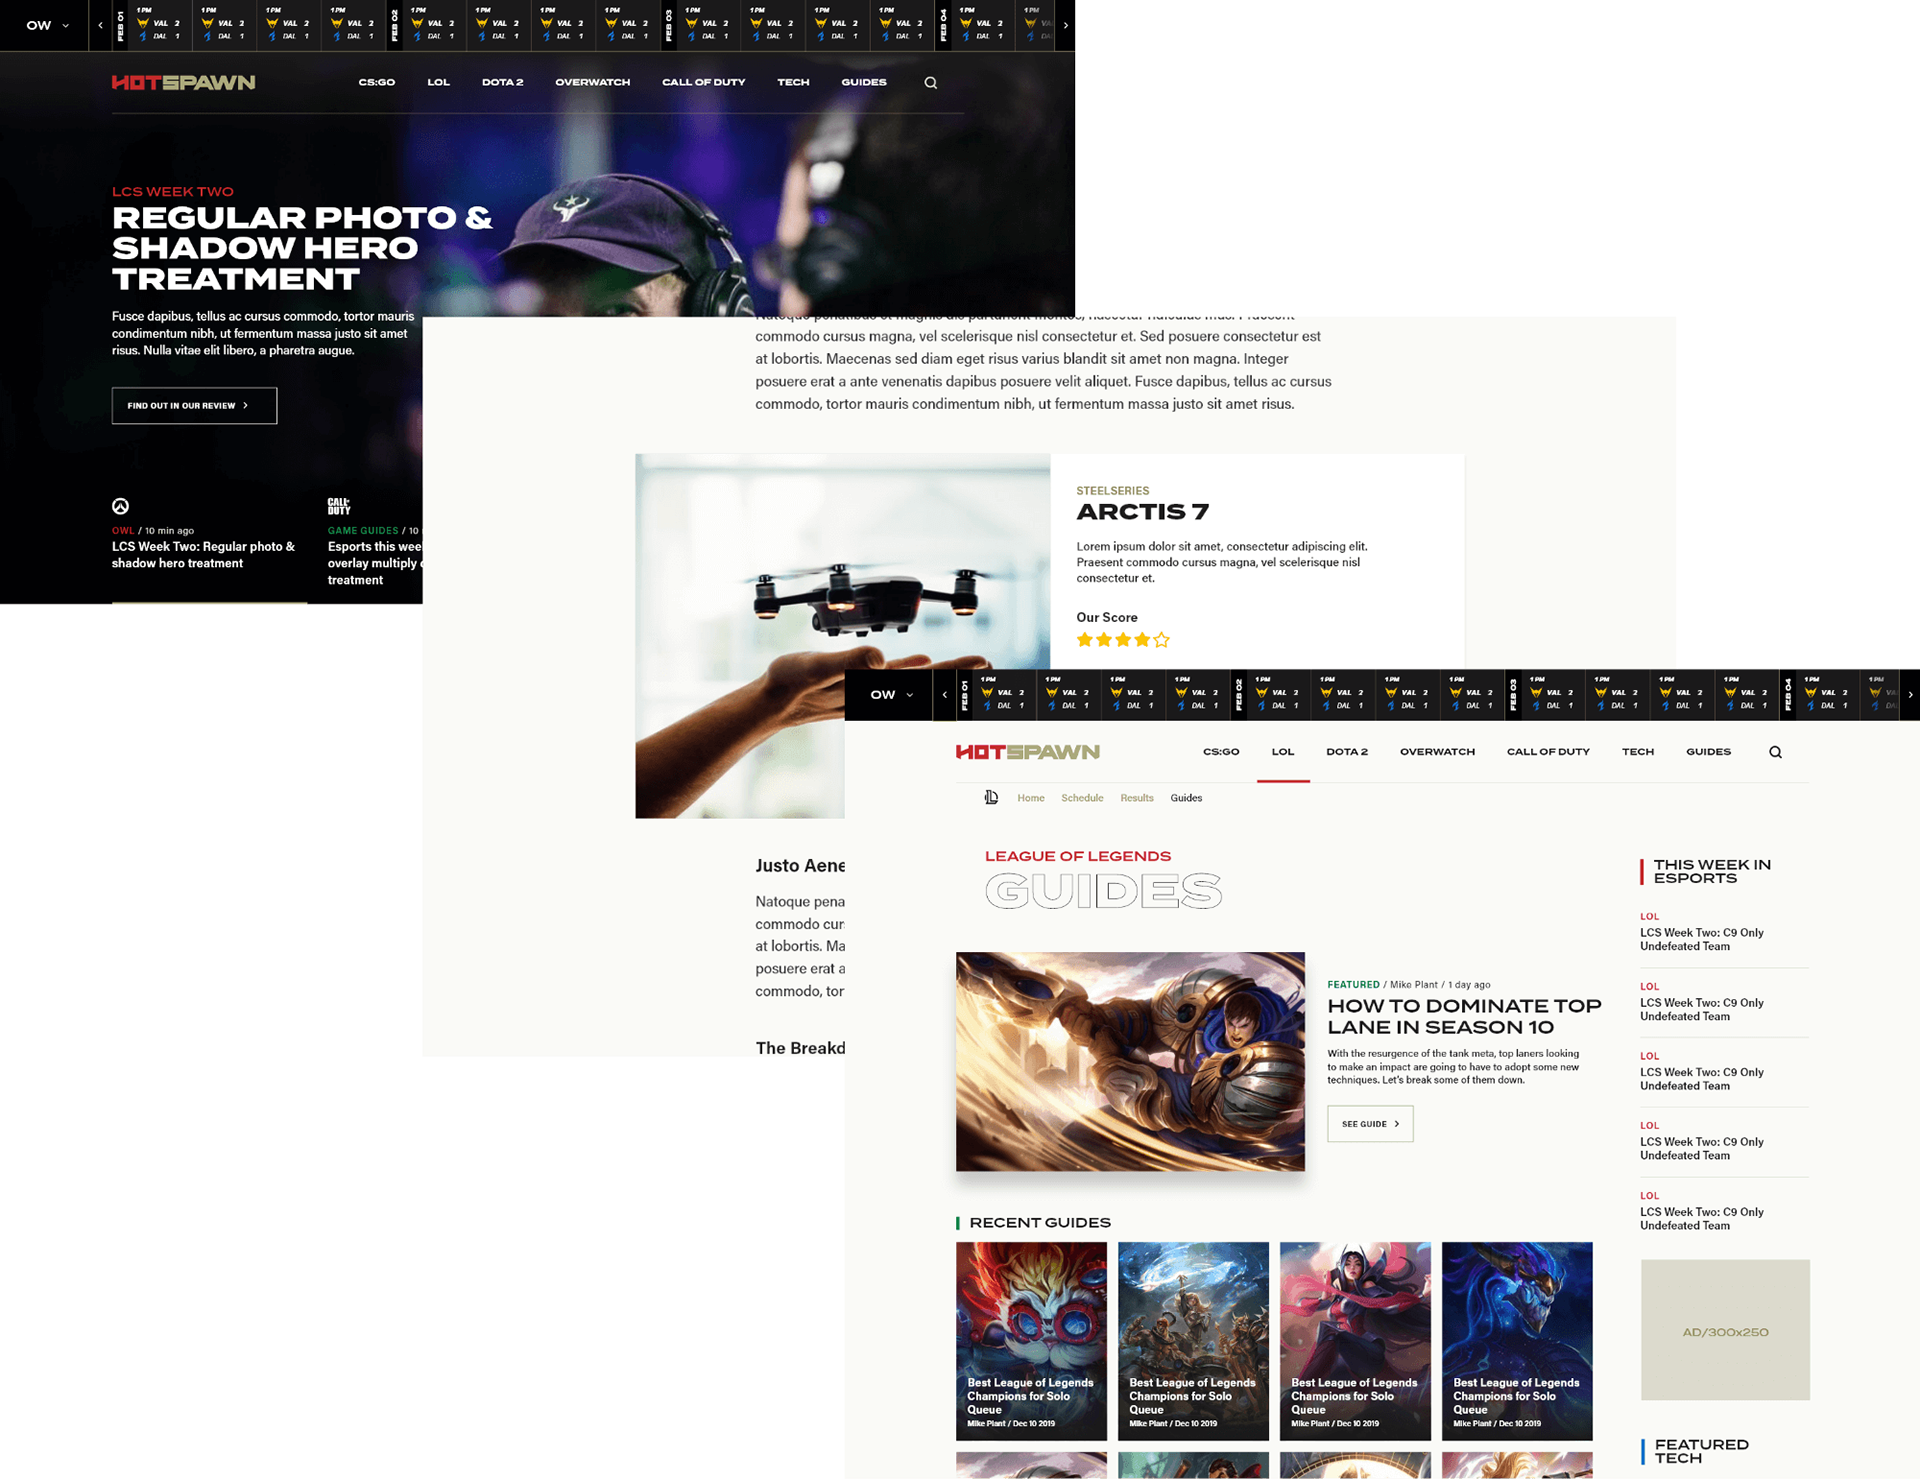Select the active LOL tab on guides page

[1283, 752]
